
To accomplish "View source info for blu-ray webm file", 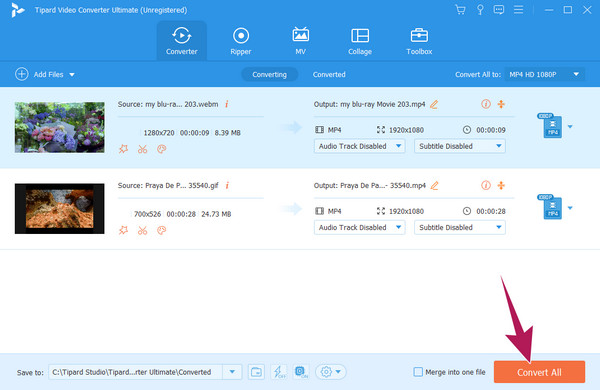I will pos(227,104).
